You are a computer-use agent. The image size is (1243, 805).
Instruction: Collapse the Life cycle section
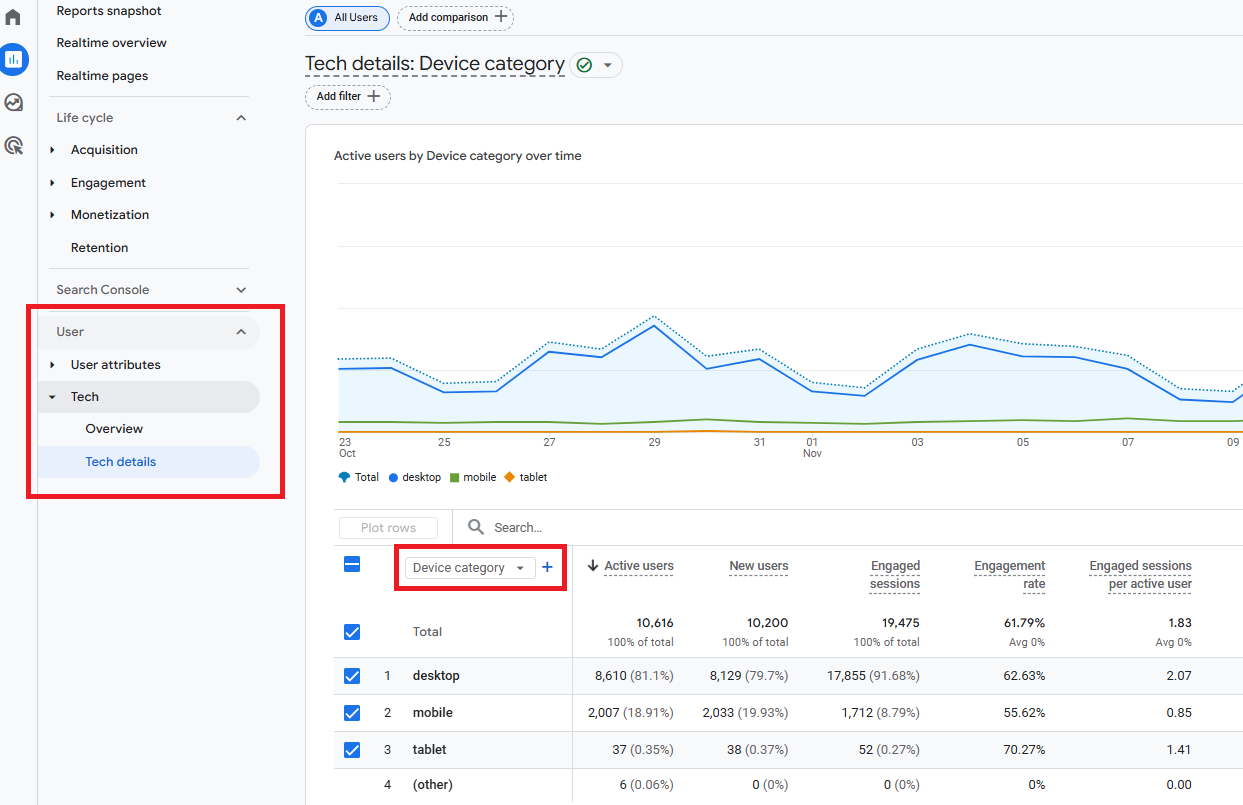(241, 118)
